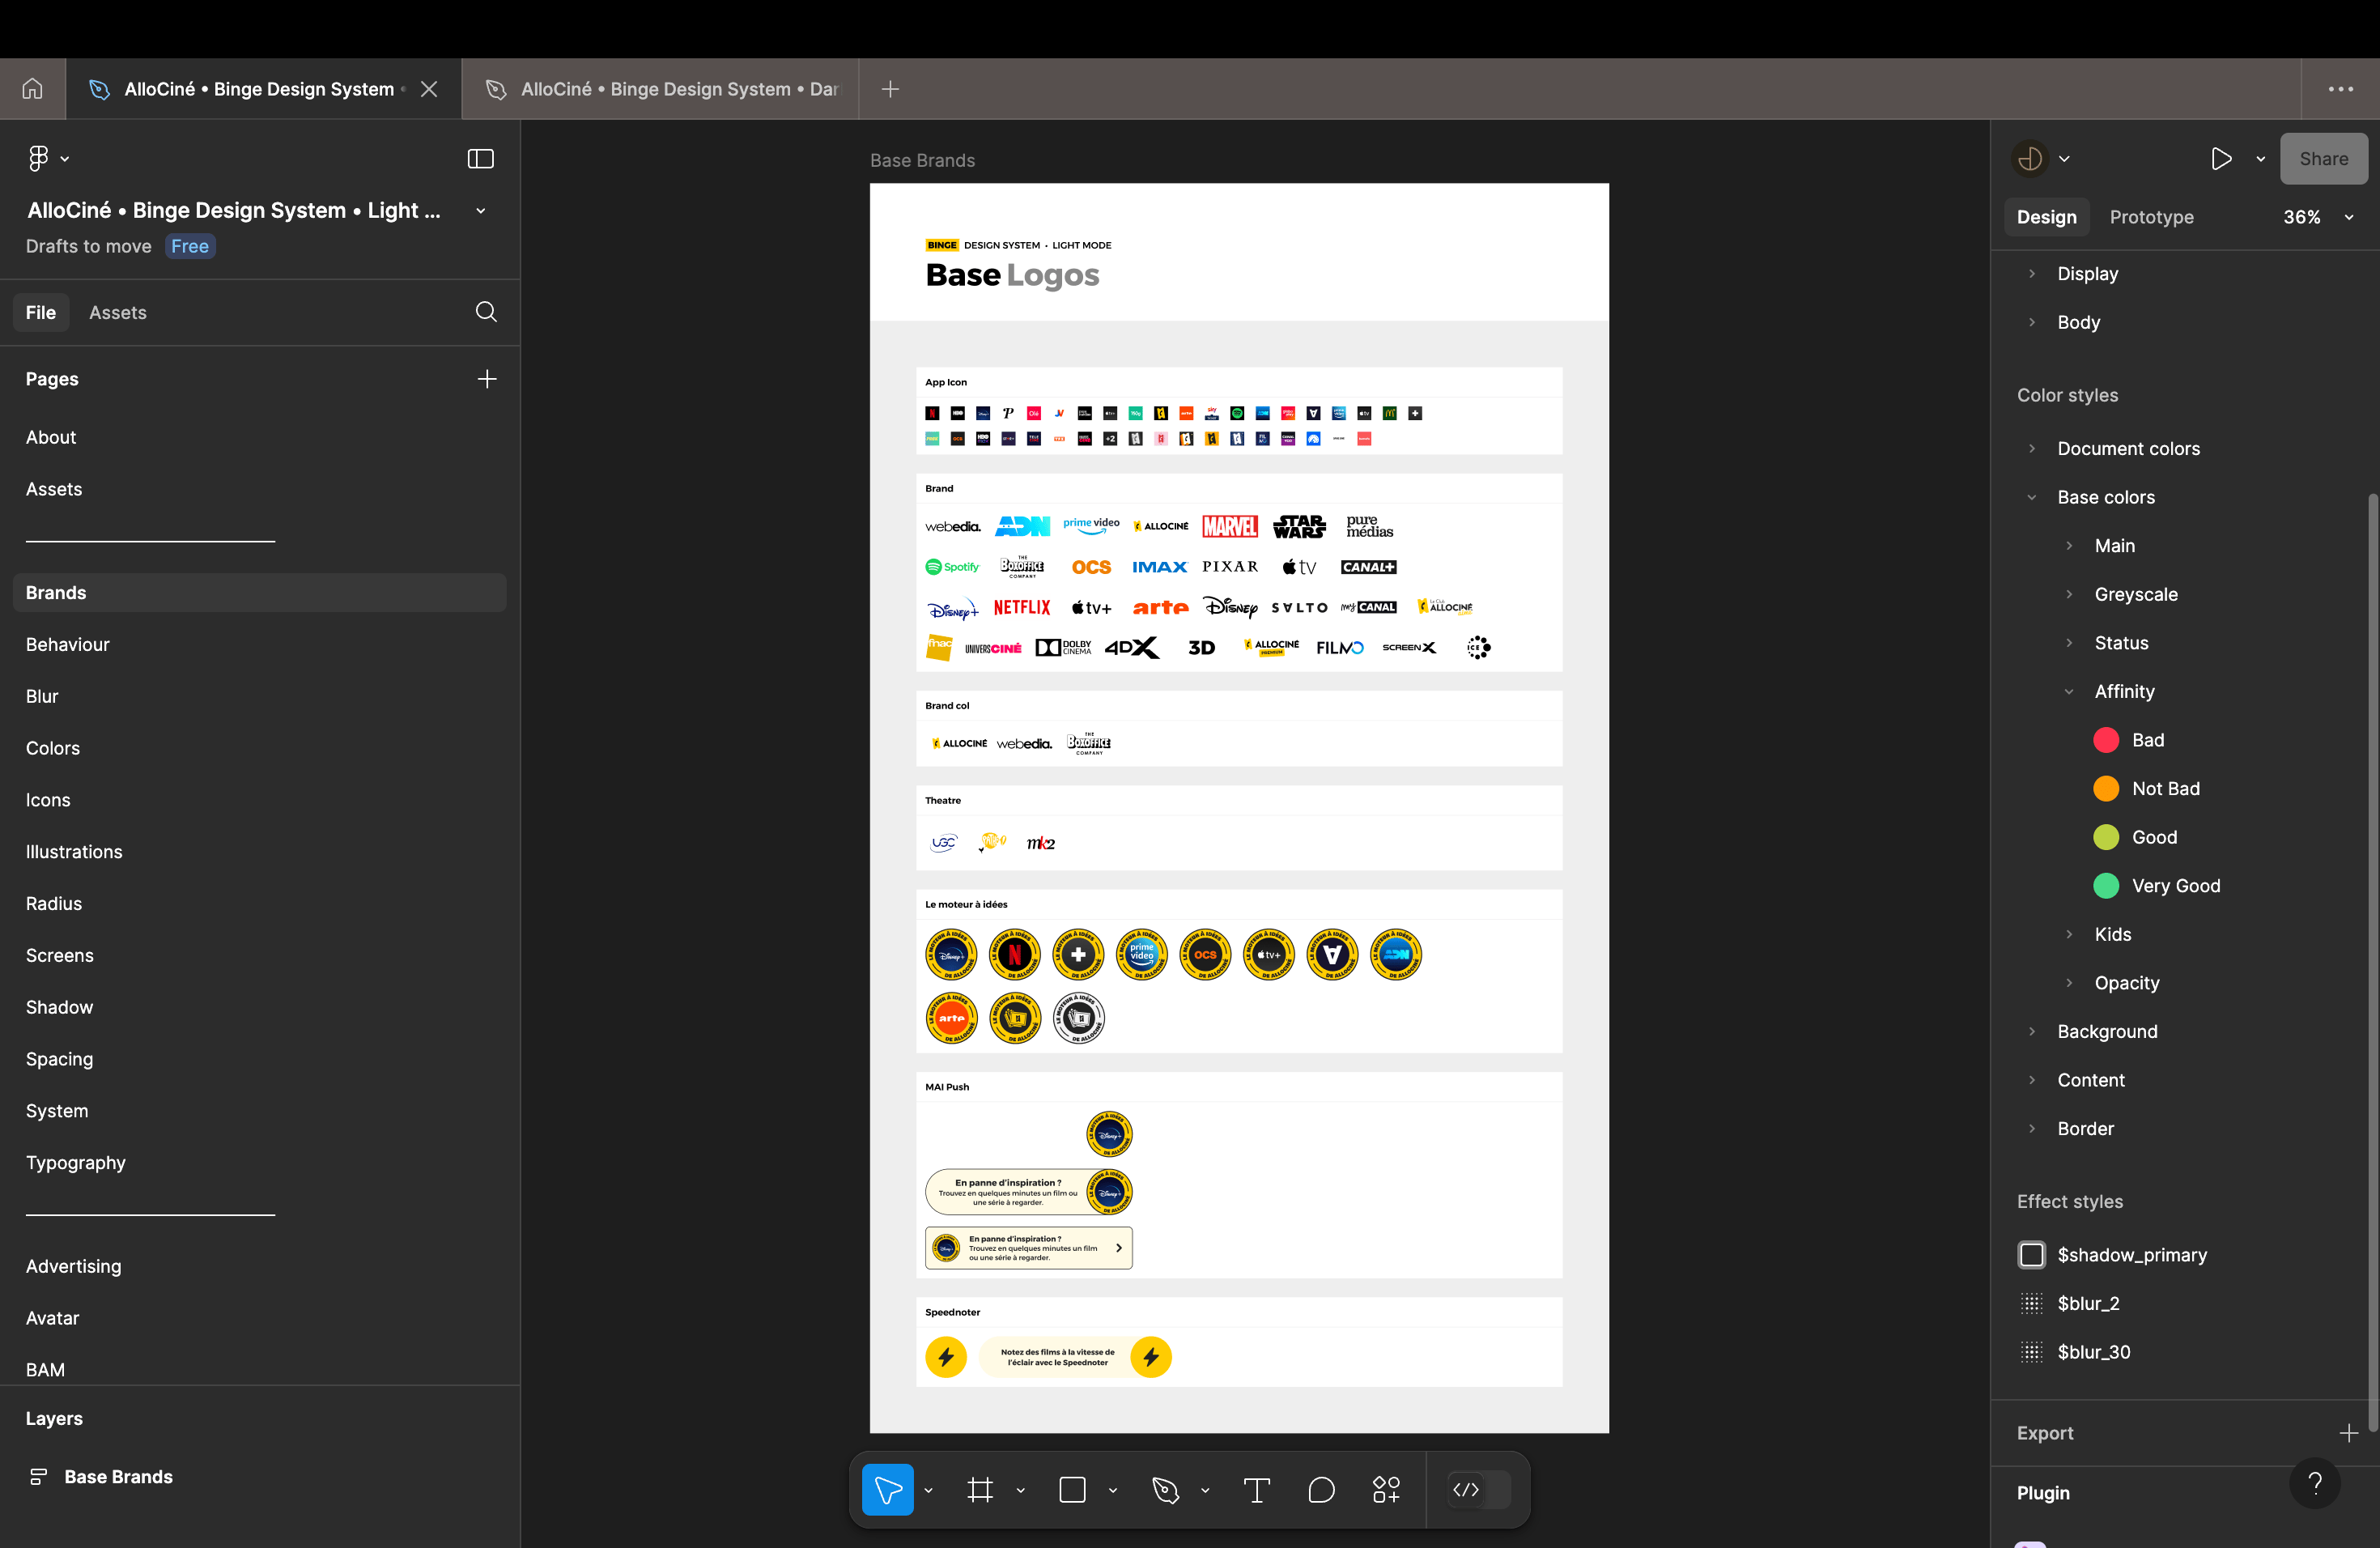Image resolution: width=2380 pixels, height=1548 pixels.
Task: Expand the Greyscale color group
Action: tap(2069, 594)
